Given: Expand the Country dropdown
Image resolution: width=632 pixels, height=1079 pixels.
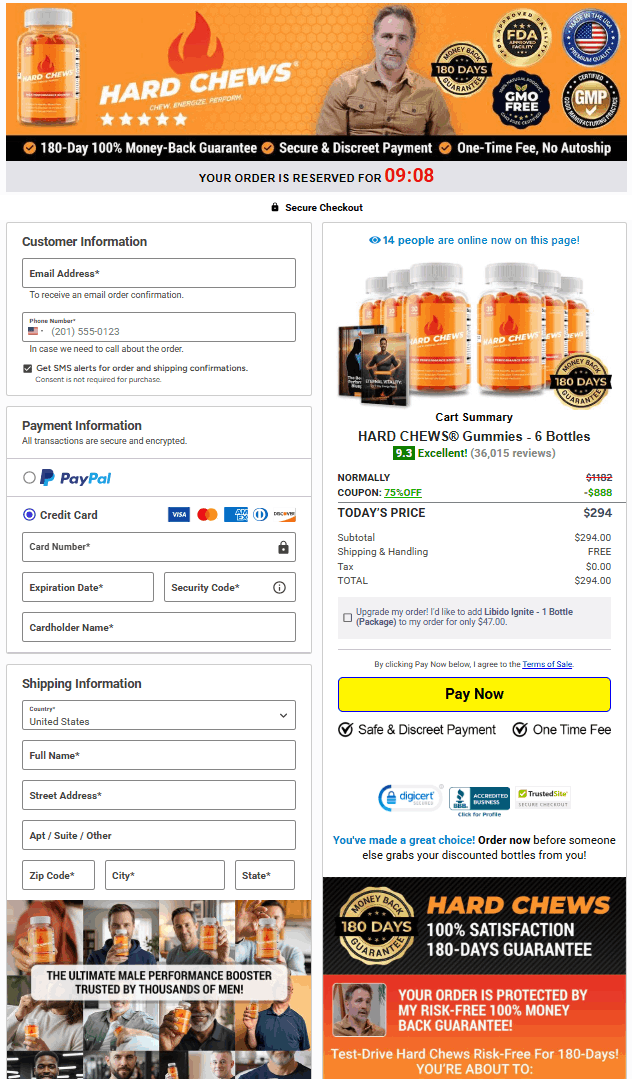Looking at the screenshot, I should (x=159, y=715).
